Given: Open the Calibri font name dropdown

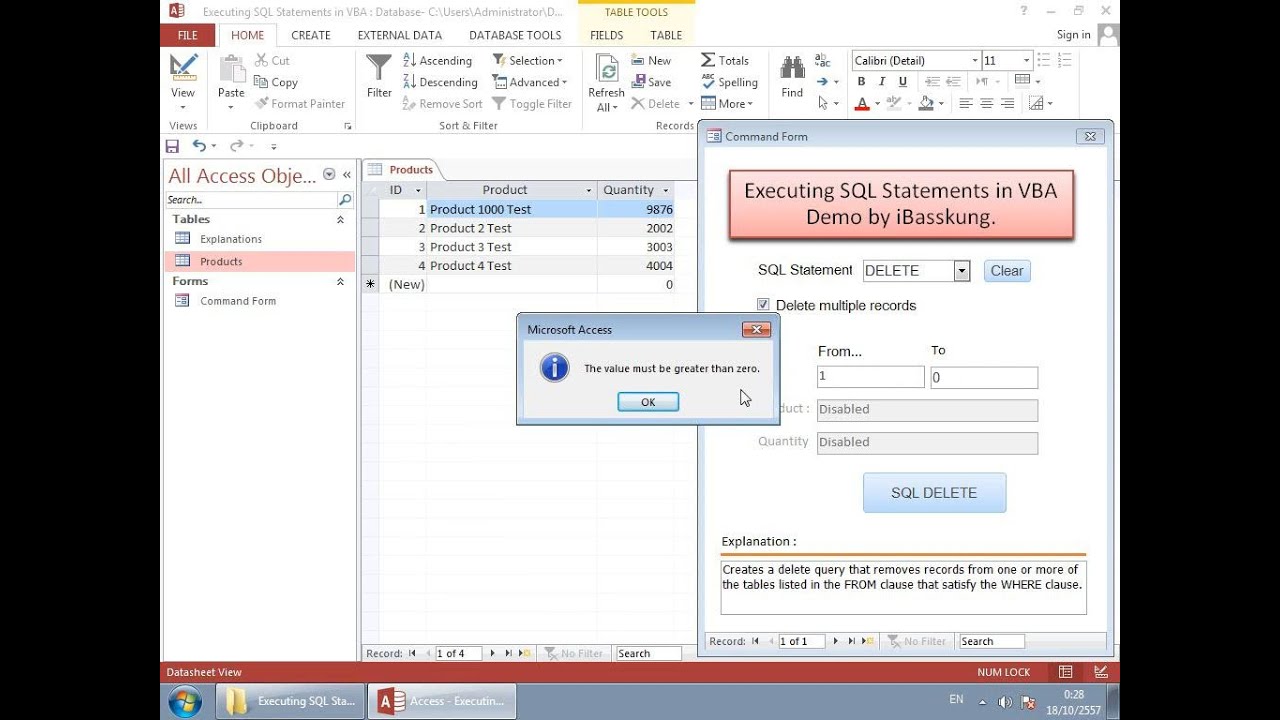Looking at the screenshot, I should [x=974, y=61].
